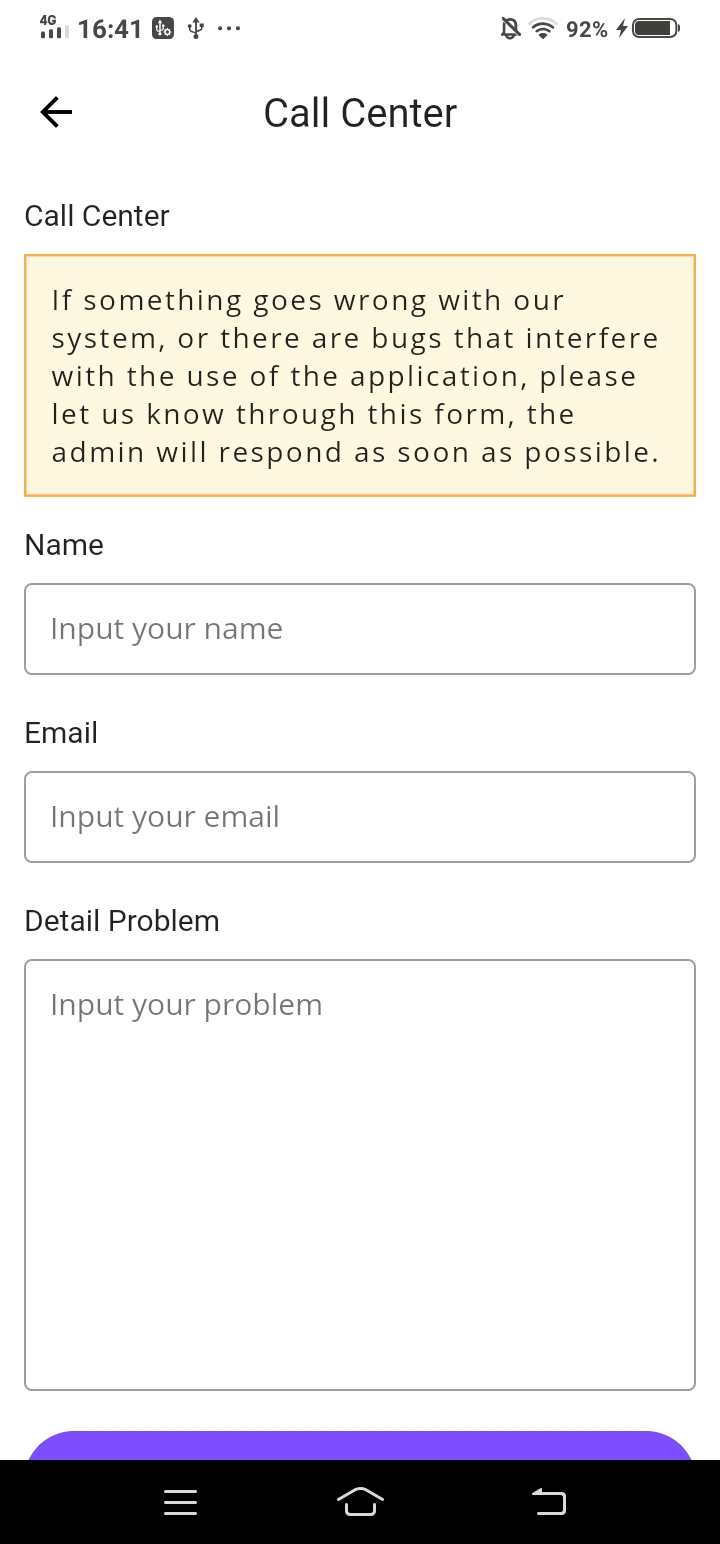Image resolution: width=720 pixels, height=1544 pixels.
Task: Tap the three-dot status overflow icon
Action: [228, 29]
